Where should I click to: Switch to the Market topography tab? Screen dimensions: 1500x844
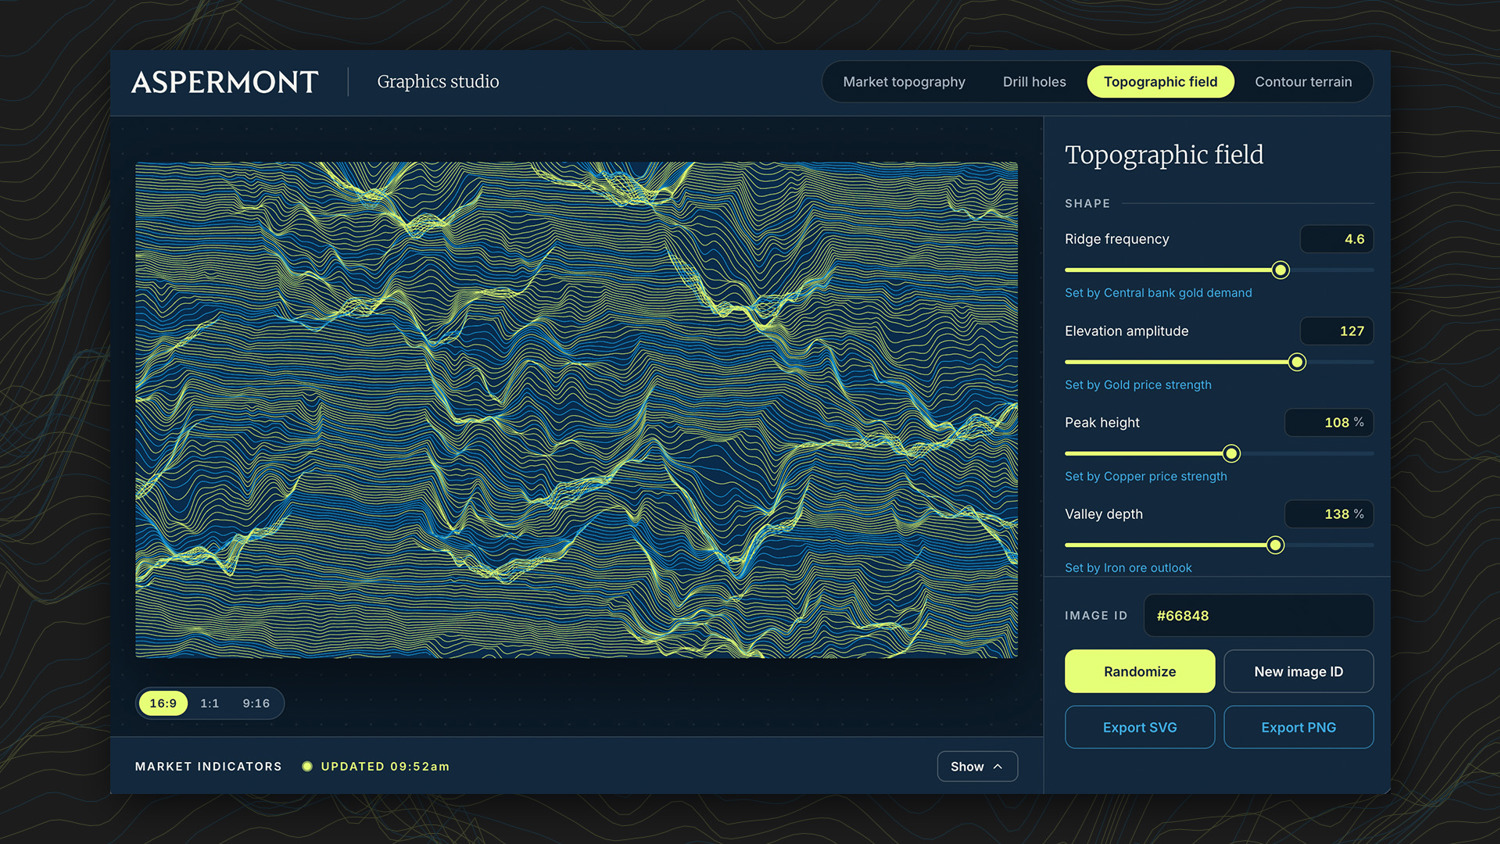[904, 82]
